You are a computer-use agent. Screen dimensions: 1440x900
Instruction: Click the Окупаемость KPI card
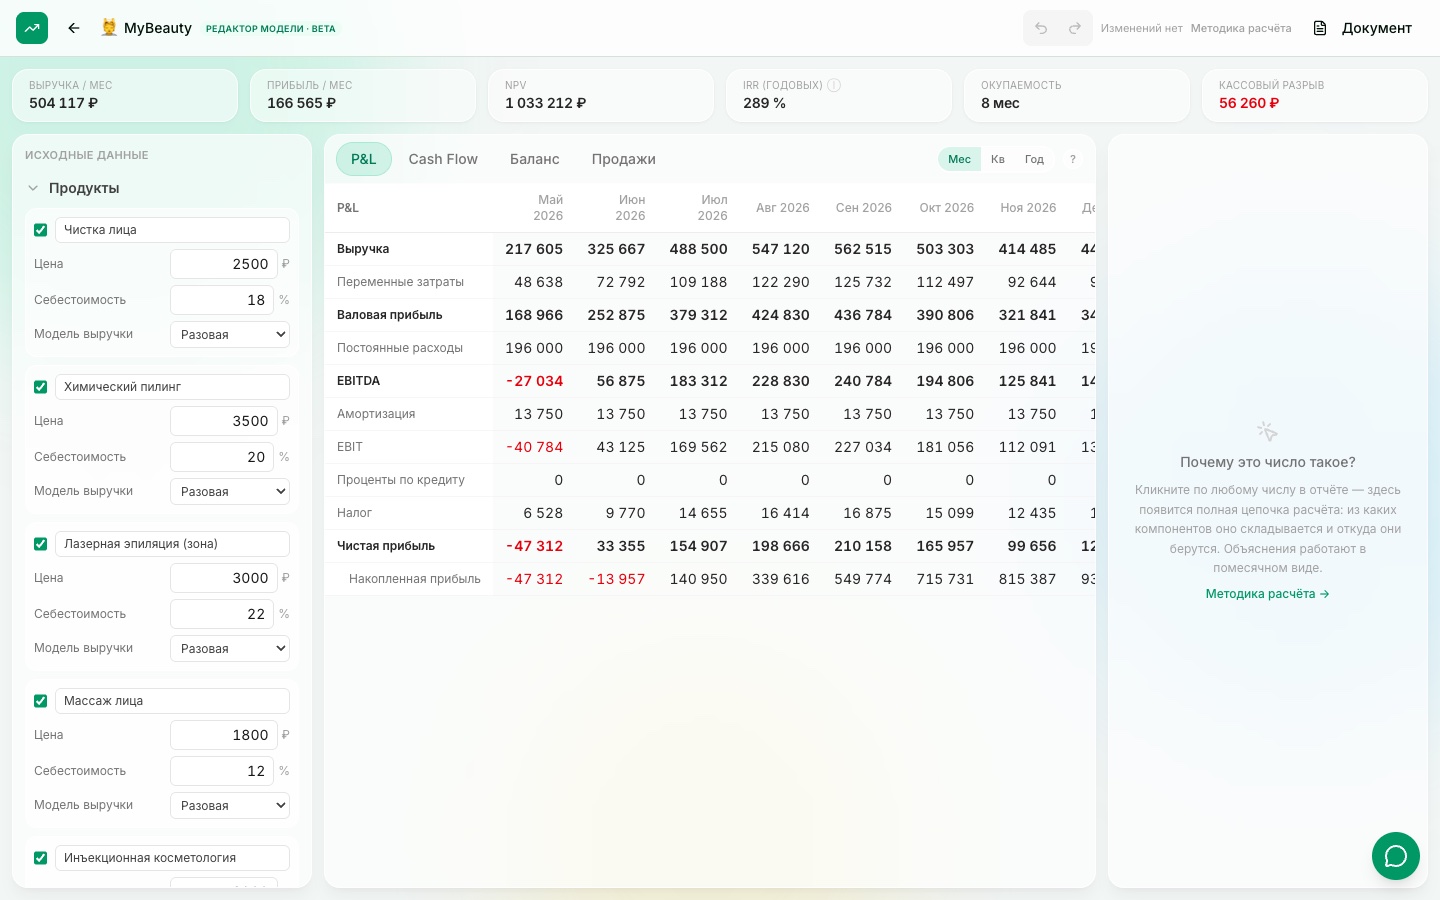tap(1077, 95)
